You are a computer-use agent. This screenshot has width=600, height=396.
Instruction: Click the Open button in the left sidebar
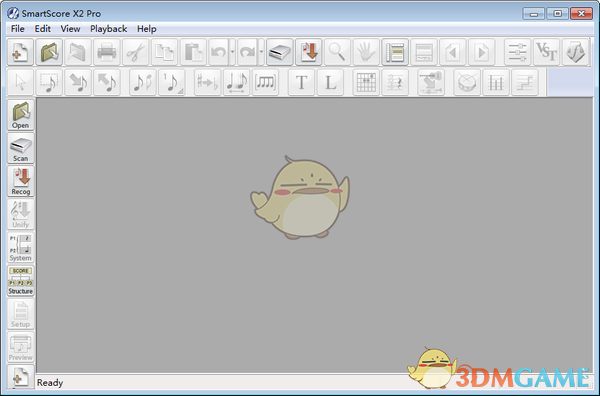pyautogui.click(x=21, y=115)
